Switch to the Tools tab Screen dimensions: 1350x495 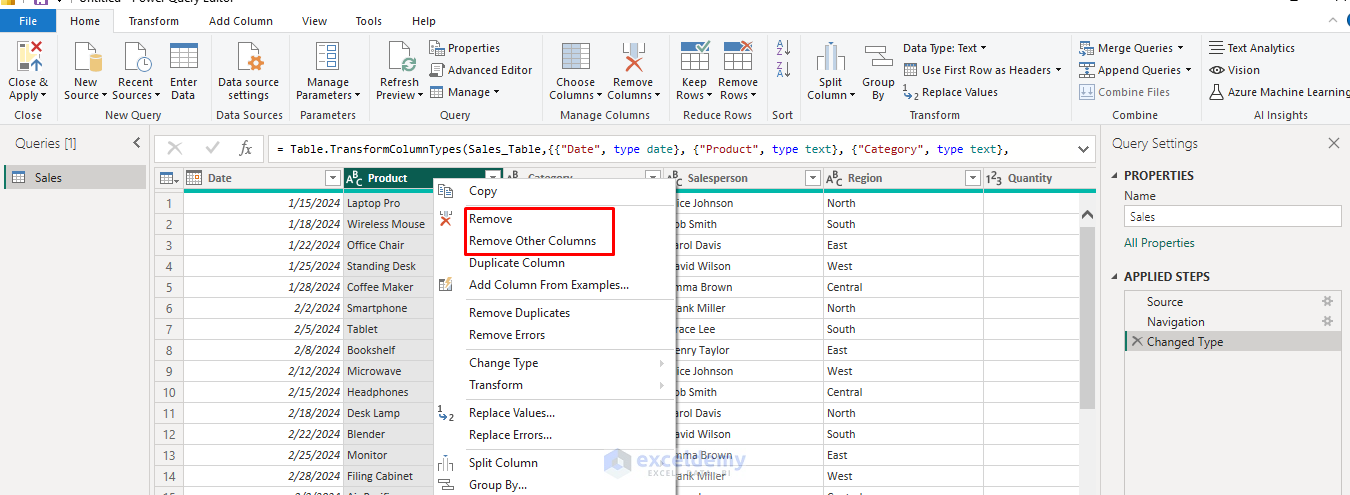pos(368,21)
